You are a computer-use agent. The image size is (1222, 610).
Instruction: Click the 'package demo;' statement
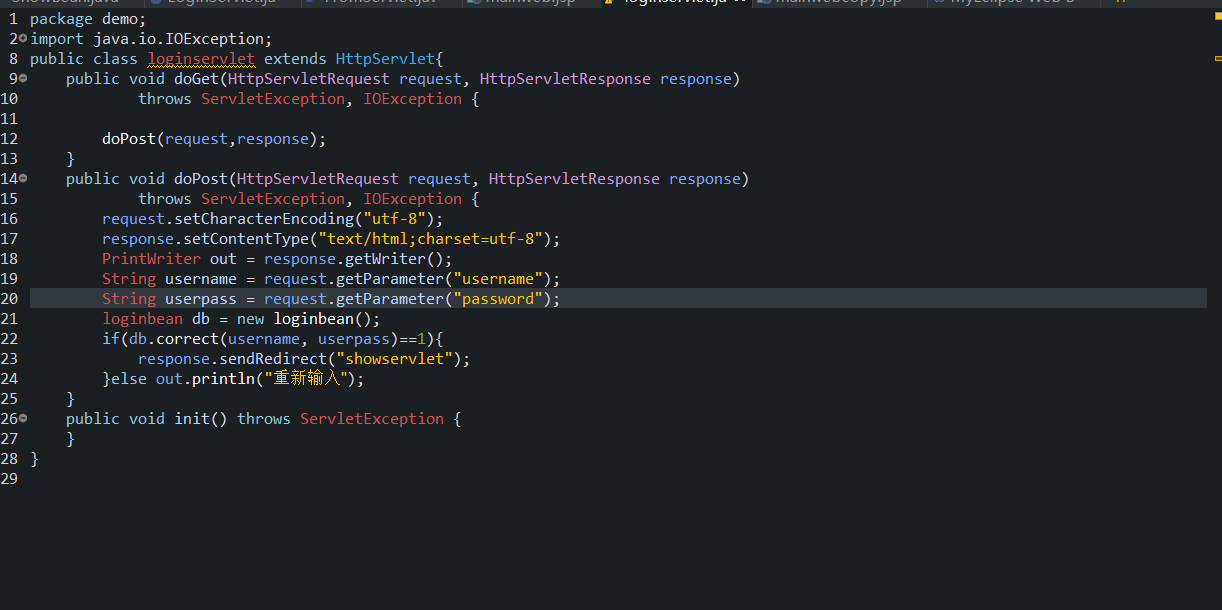pyautogui.click(x=88, y=19)
